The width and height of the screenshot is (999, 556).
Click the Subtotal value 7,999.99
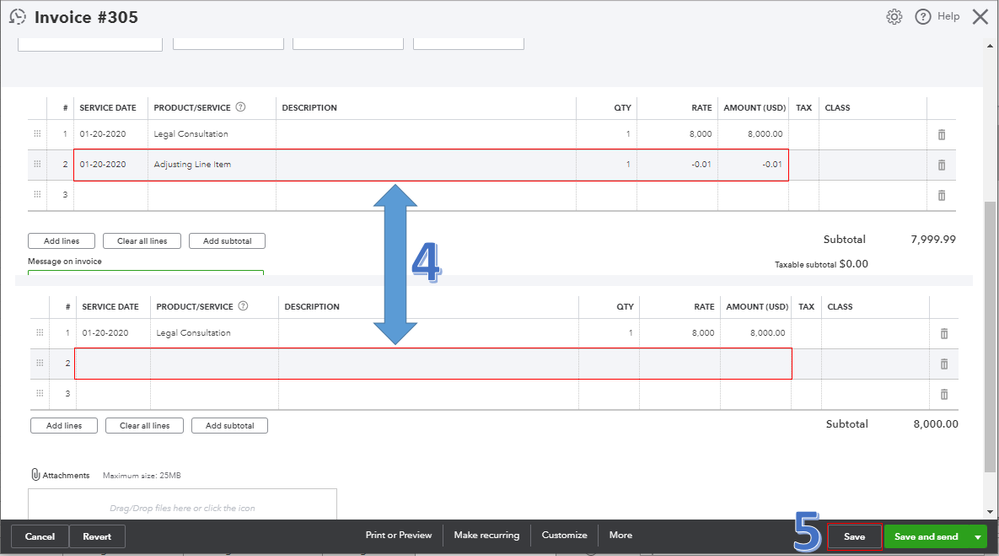pyautogui.click(x=933, y=239)
